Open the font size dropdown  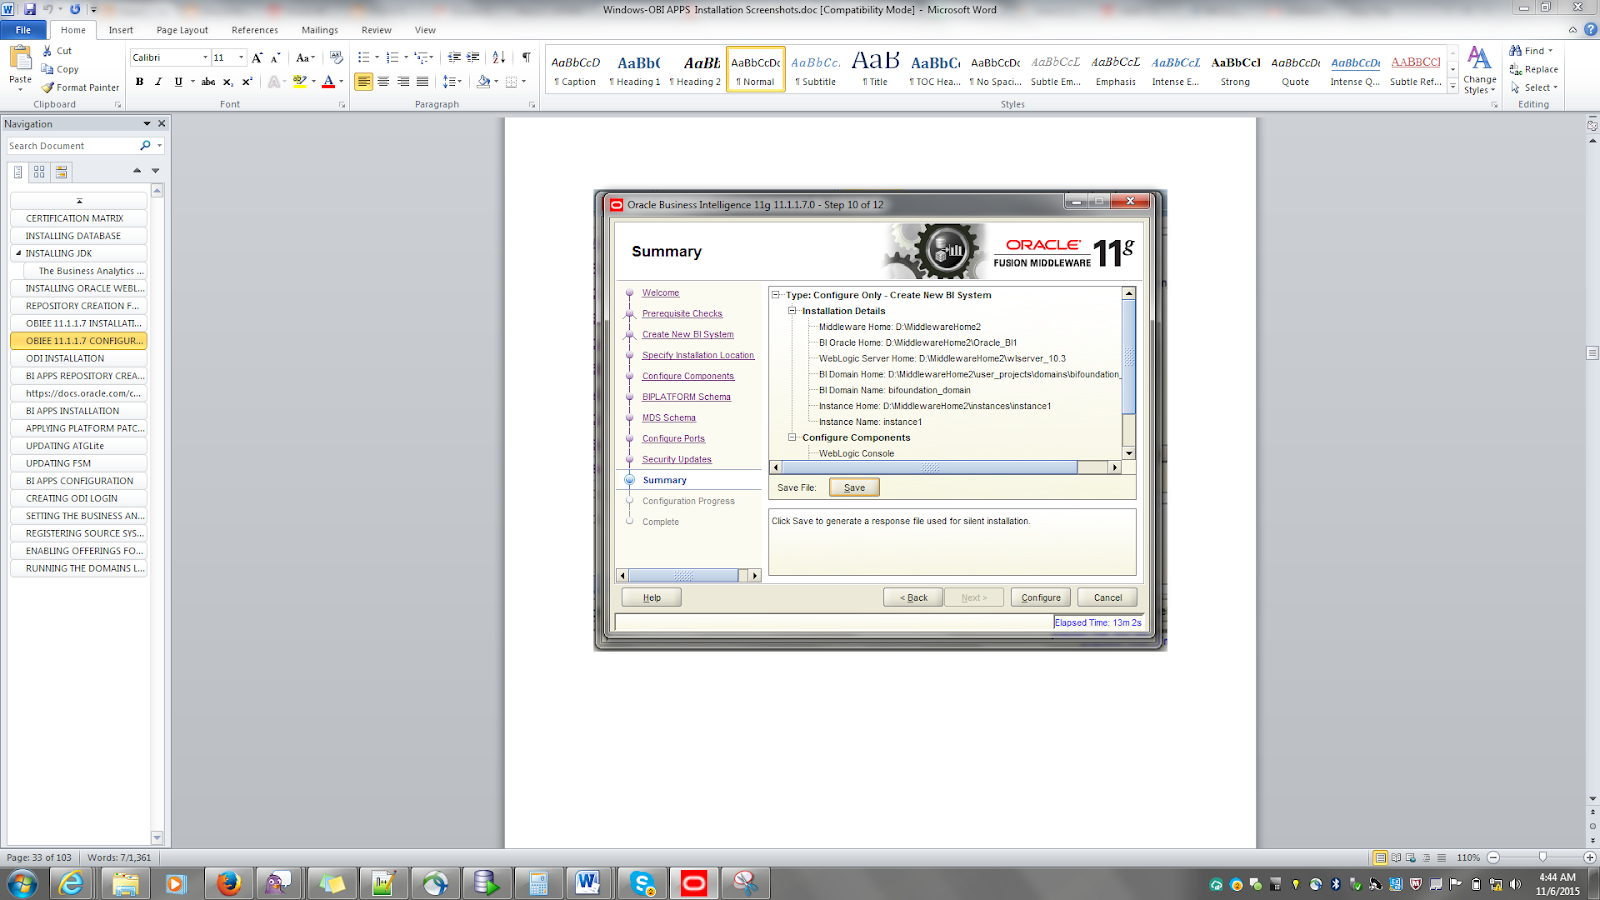click(241, 58)
